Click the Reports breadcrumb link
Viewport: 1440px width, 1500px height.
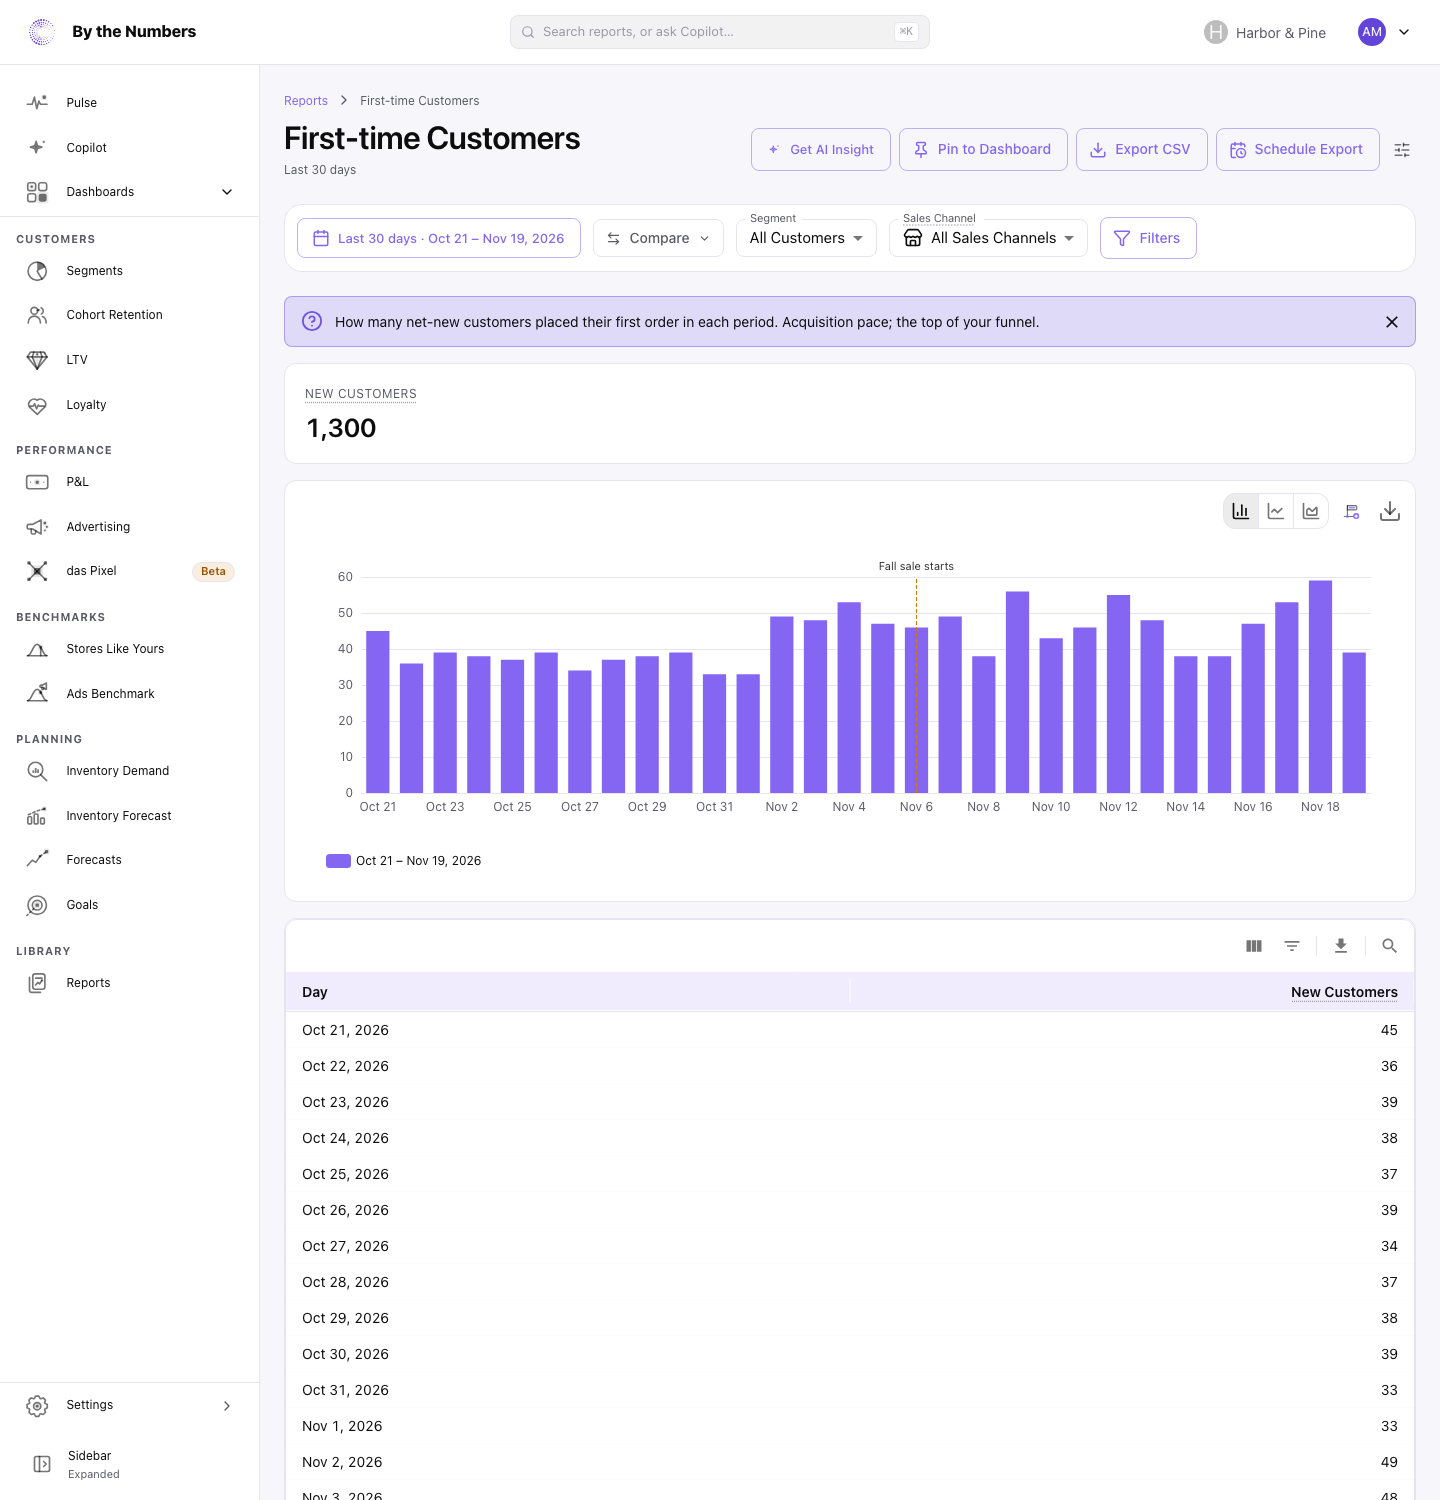coord(306,101)
